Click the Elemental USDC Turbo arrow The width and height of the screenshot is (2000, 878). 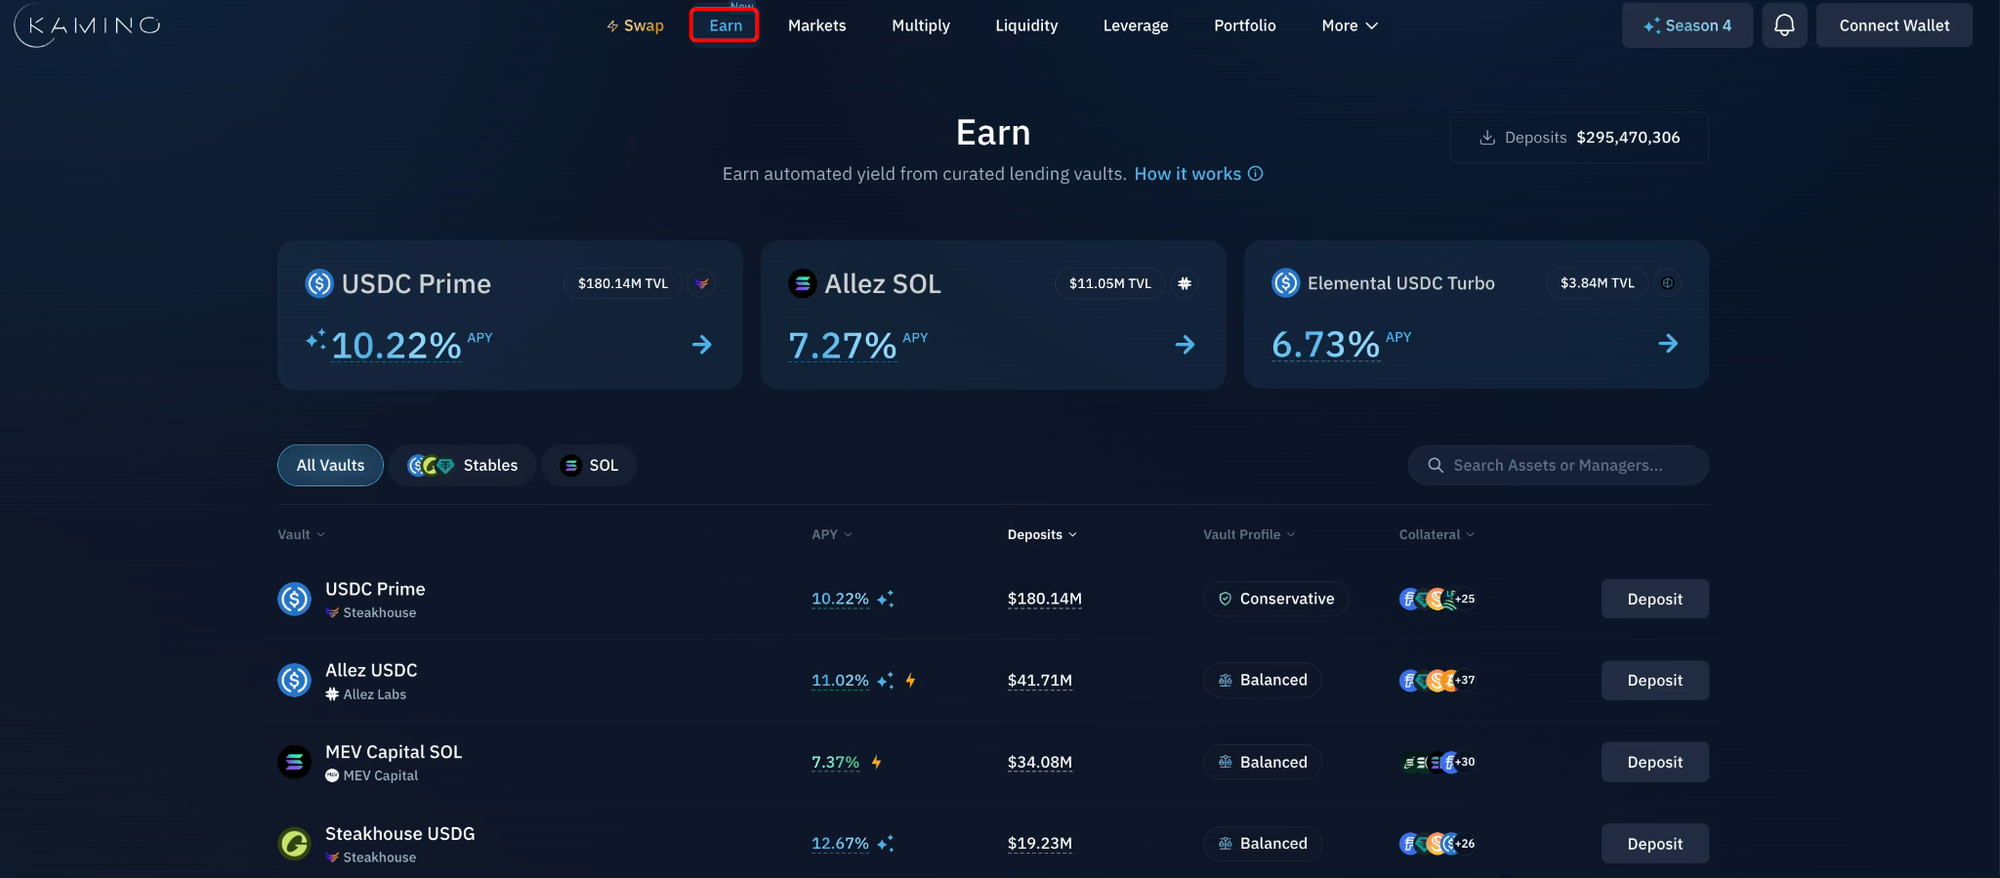pos(1668,344)
